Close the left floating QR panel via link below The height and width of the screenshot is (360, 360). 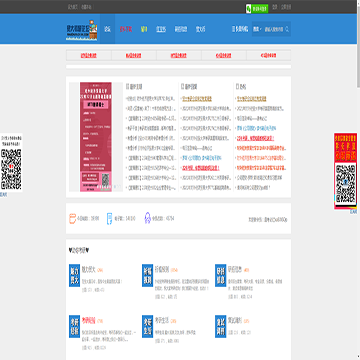point(3,195)
